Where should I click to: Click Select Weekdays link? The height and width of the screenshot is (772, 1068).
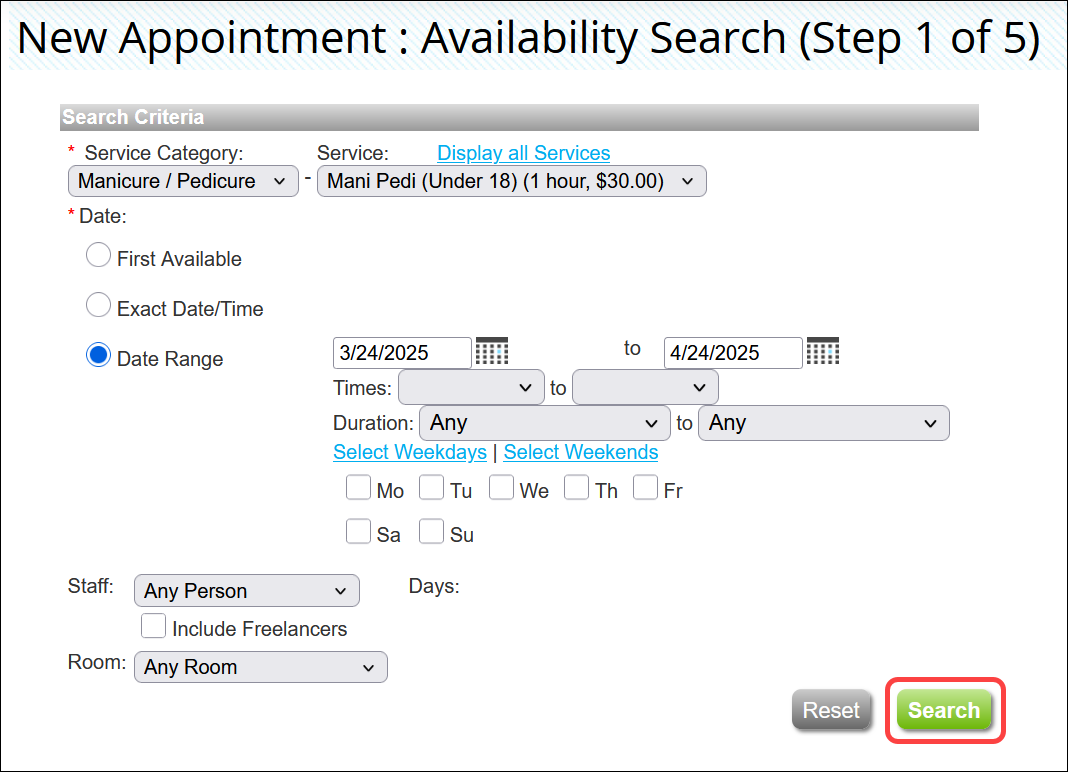[x=410, y=452]
